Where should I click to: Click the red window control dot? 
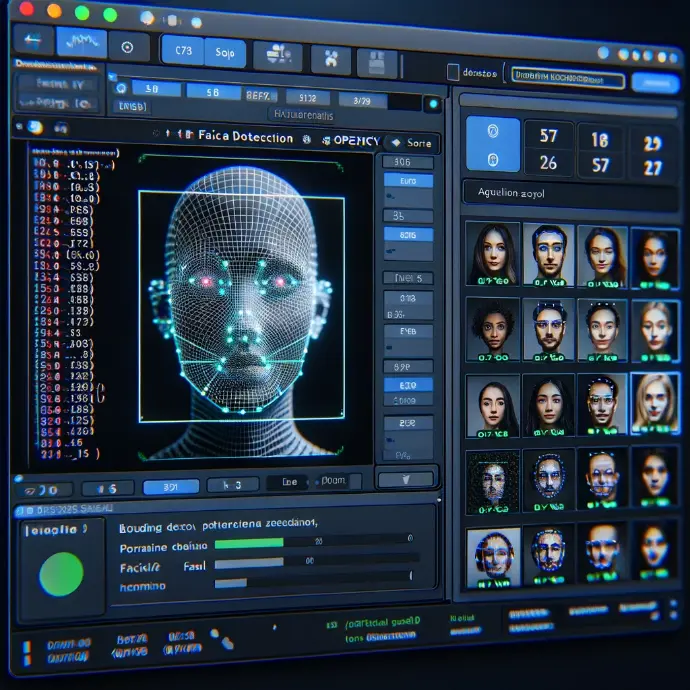[x=27, y=7]
